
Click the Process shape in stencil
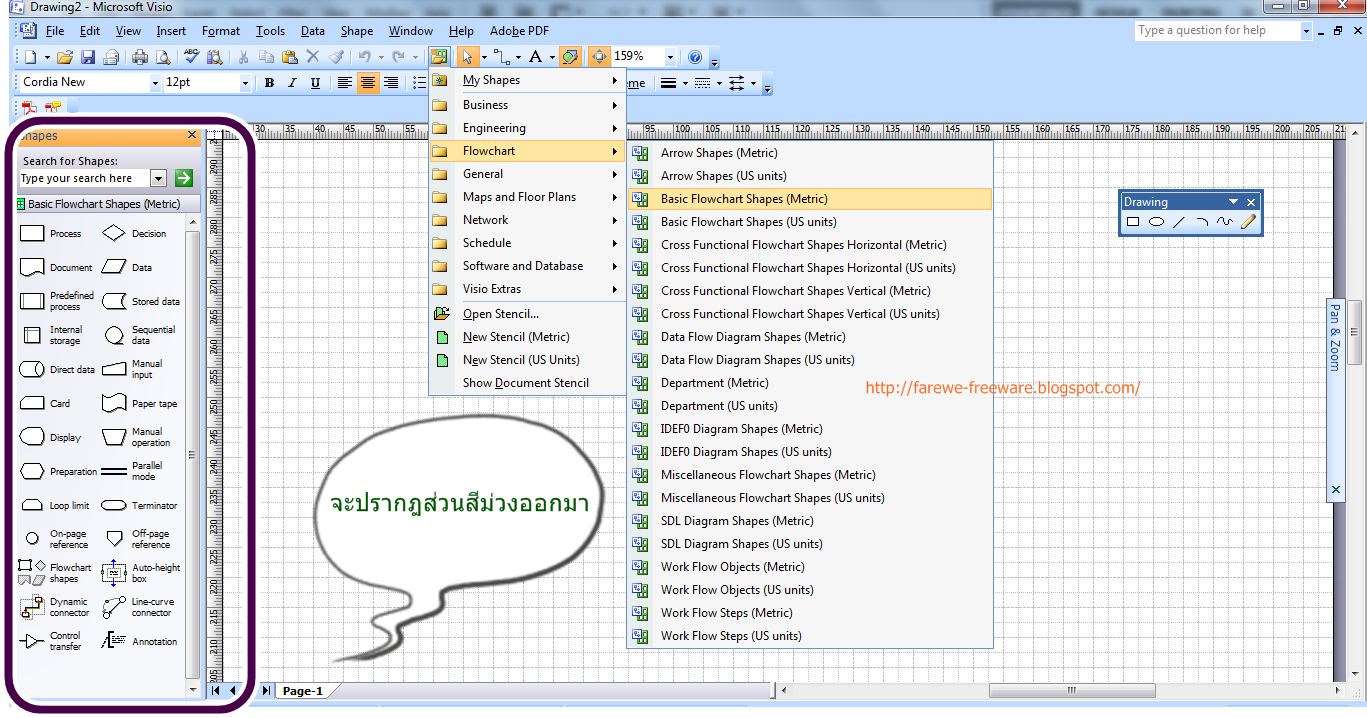click(51, 234)
